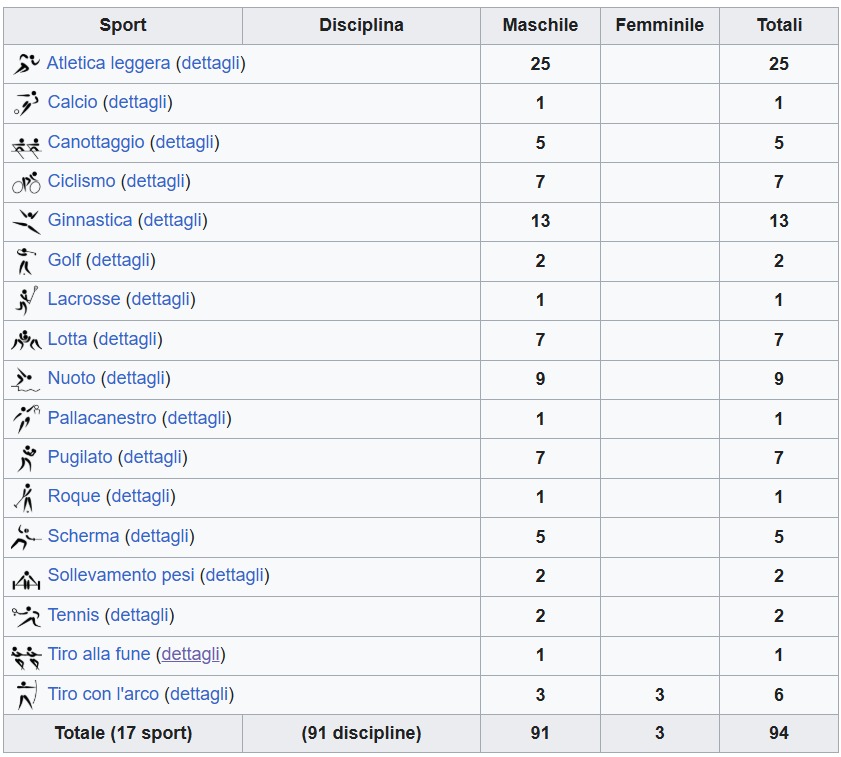This screenshot has height=757, width=841.
Task: Open dettagli link next to Tennis
Action: coord(140,615)
